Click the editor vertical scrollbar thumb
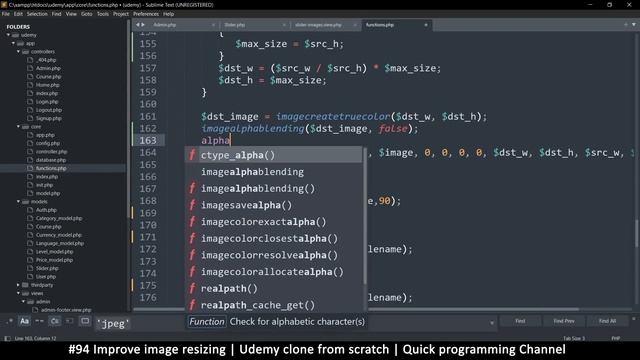 pyautogui.click(x=636, y=233)
